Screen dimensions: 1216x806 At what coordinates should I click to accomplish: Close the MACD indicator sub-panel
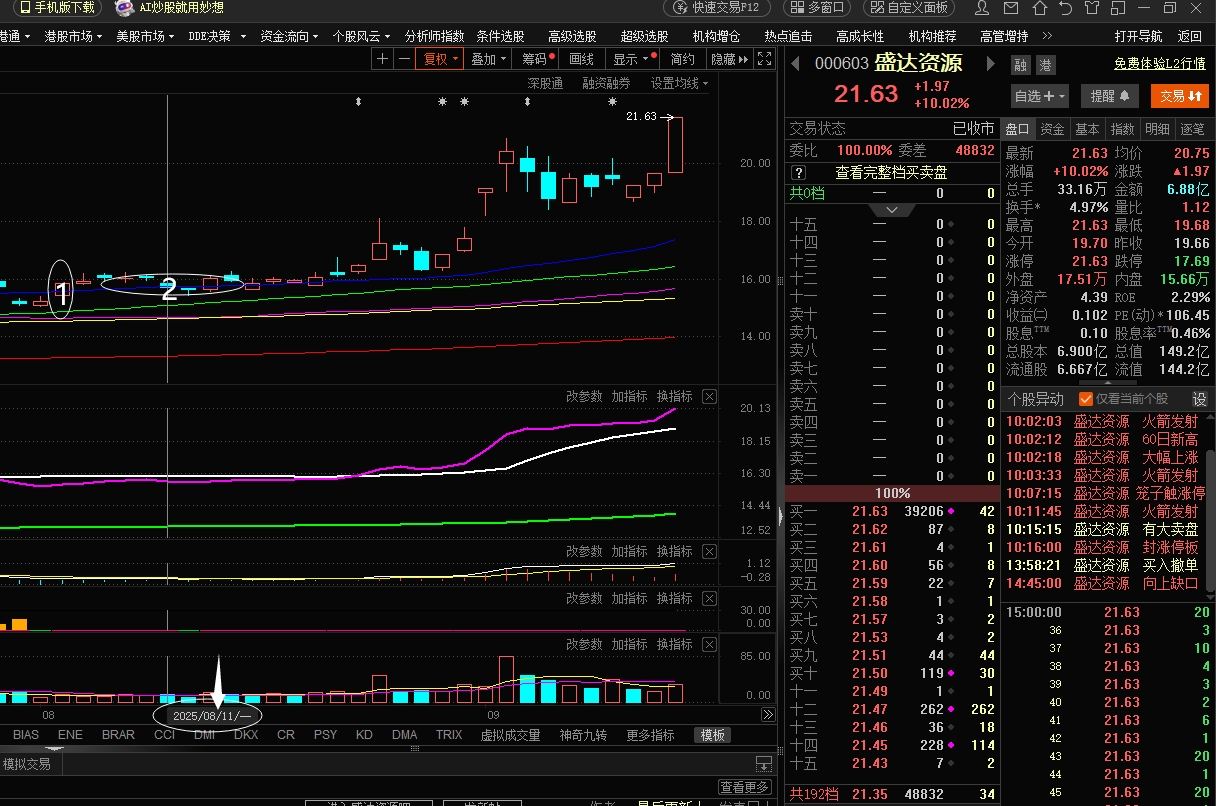point(709,552)
